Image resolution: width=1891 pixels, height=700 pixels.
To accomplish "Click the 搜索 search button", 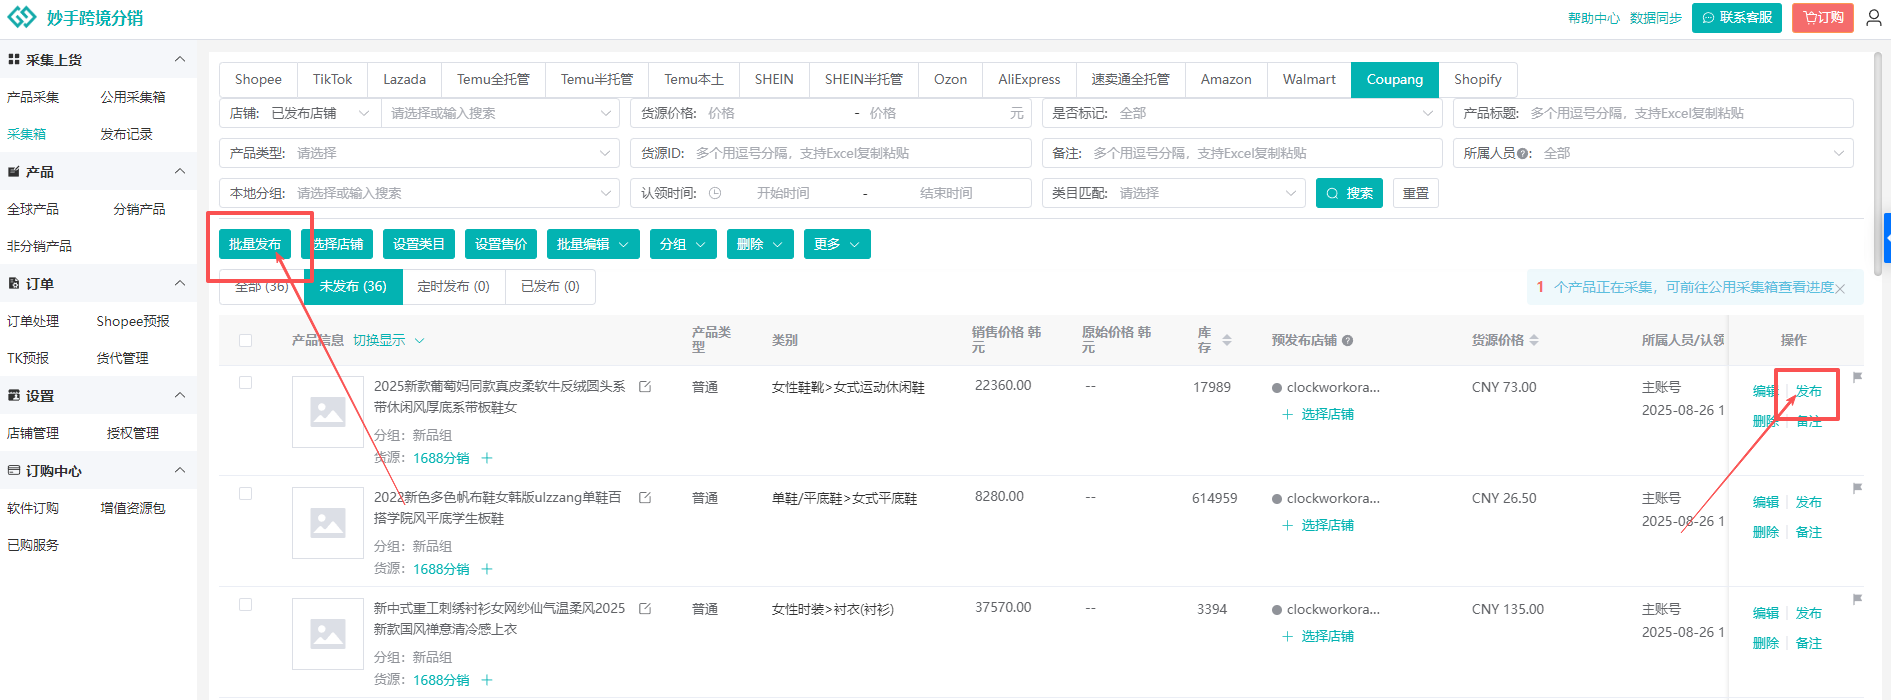I will coord(1349,193).
